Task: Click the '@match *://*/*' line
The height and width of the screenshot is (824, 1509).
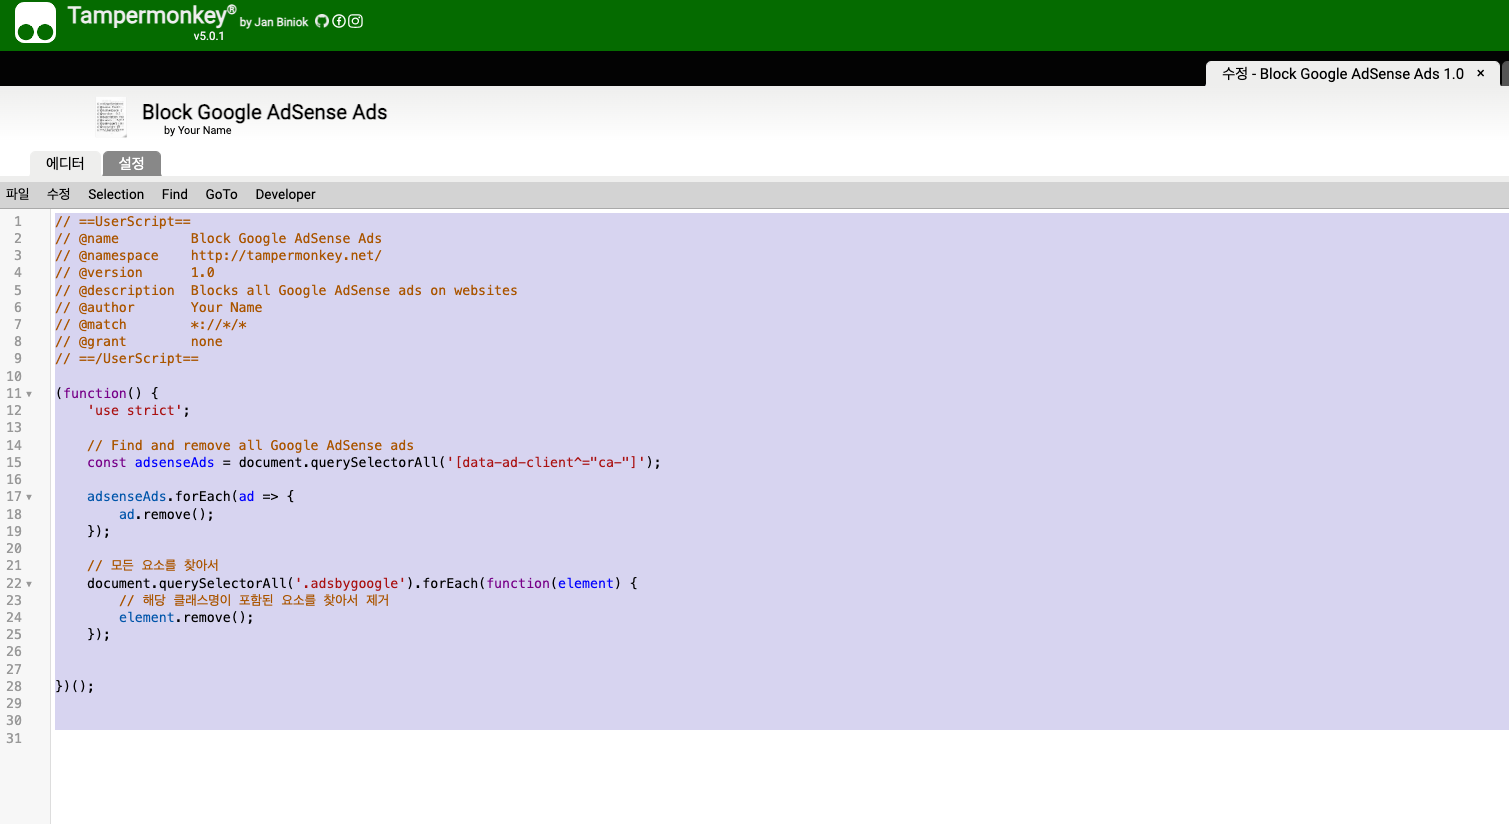Action: click(151, 324)
